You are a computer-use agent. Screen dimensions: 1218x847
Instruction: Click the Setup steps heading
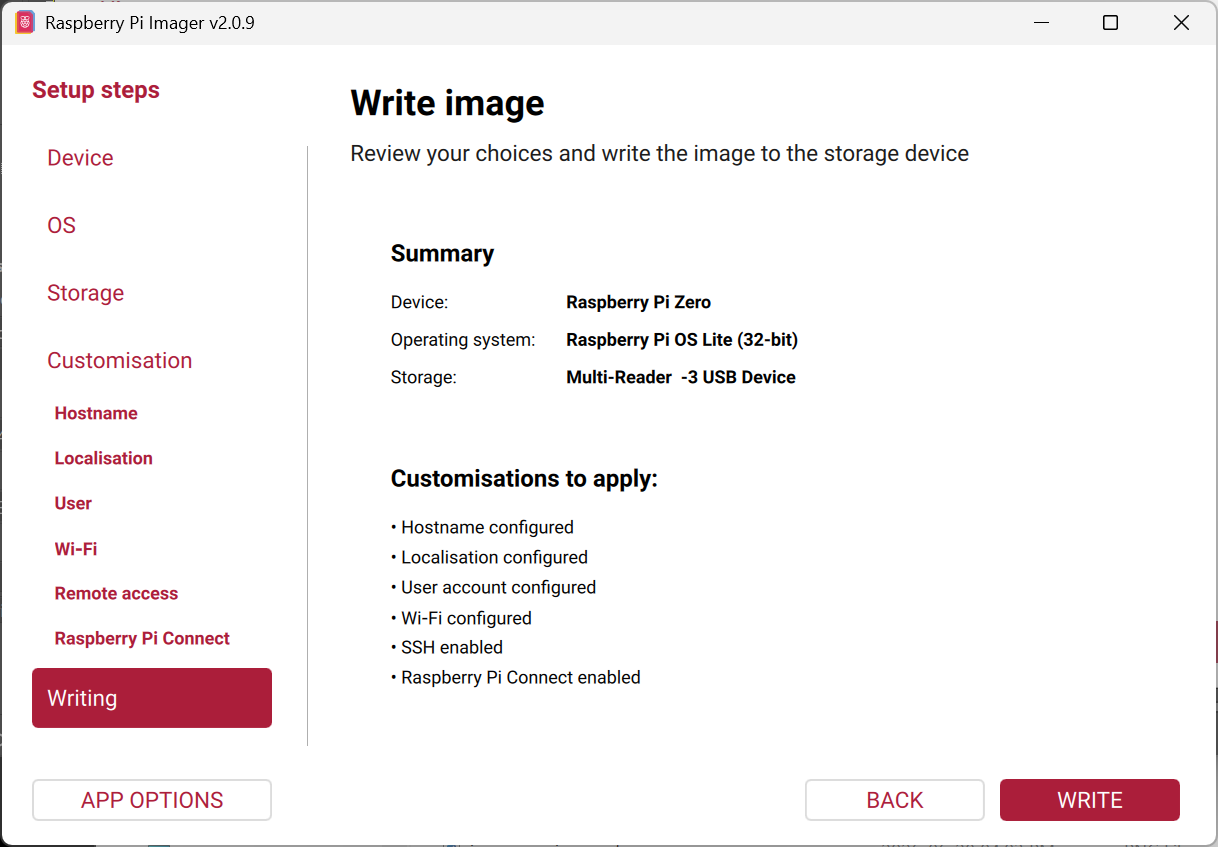tap(96, 90)
